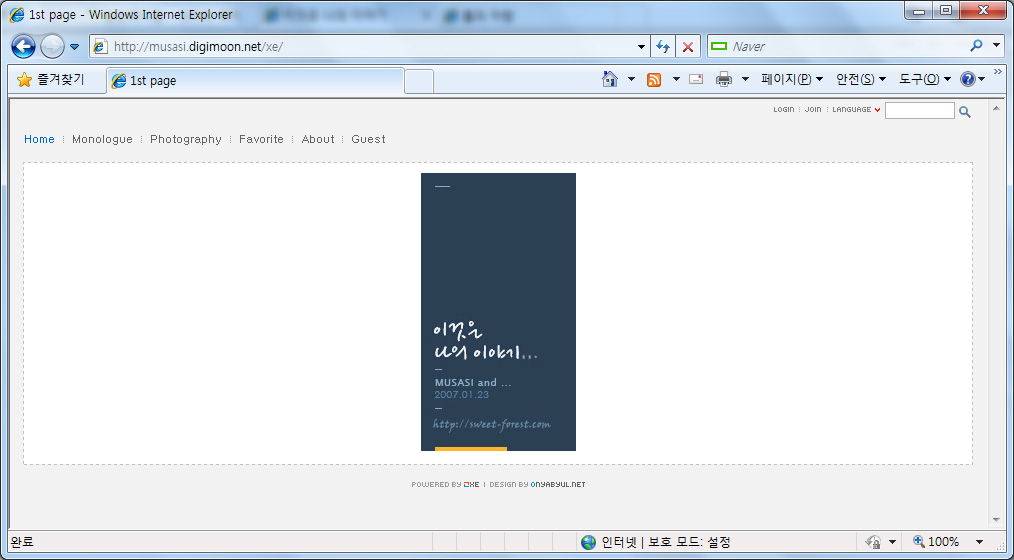Open the LANGUAGE dropdown on the page
This screenshot has height=560, width=1014.
click(856, 110)
